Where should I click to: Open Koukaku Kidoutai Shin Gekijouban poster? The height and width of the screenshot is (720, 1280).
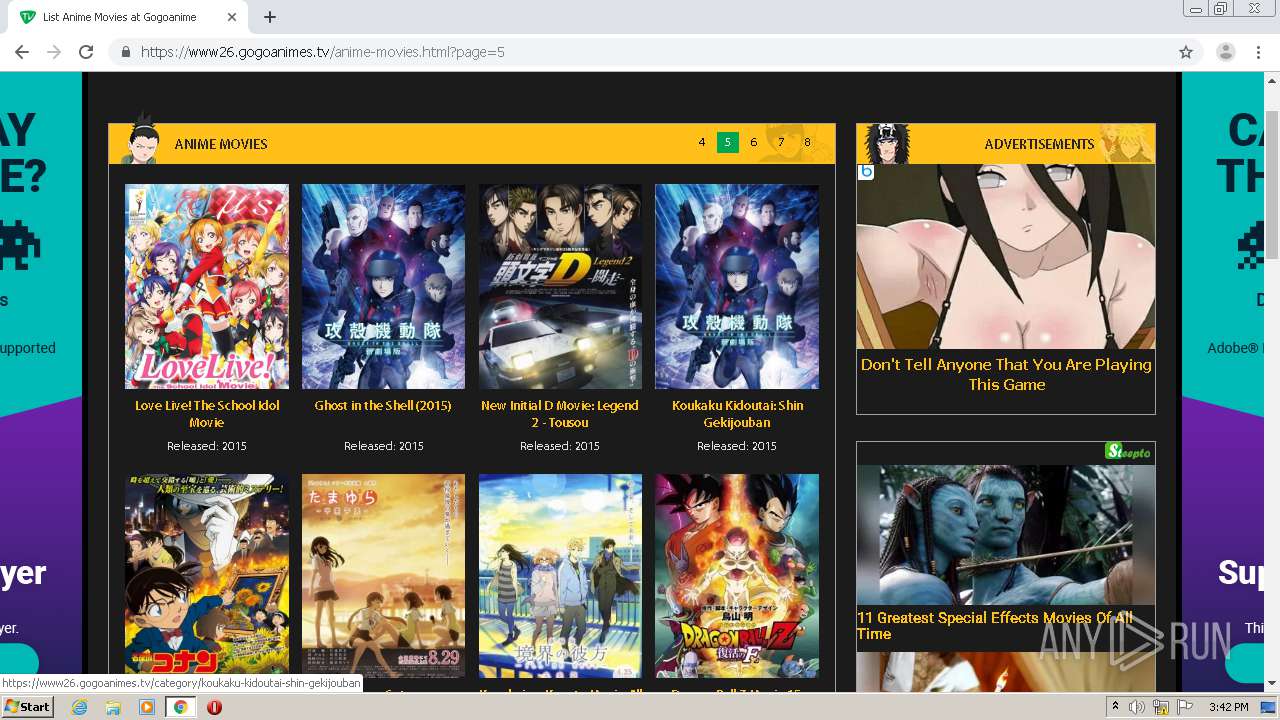pos(737,286)
